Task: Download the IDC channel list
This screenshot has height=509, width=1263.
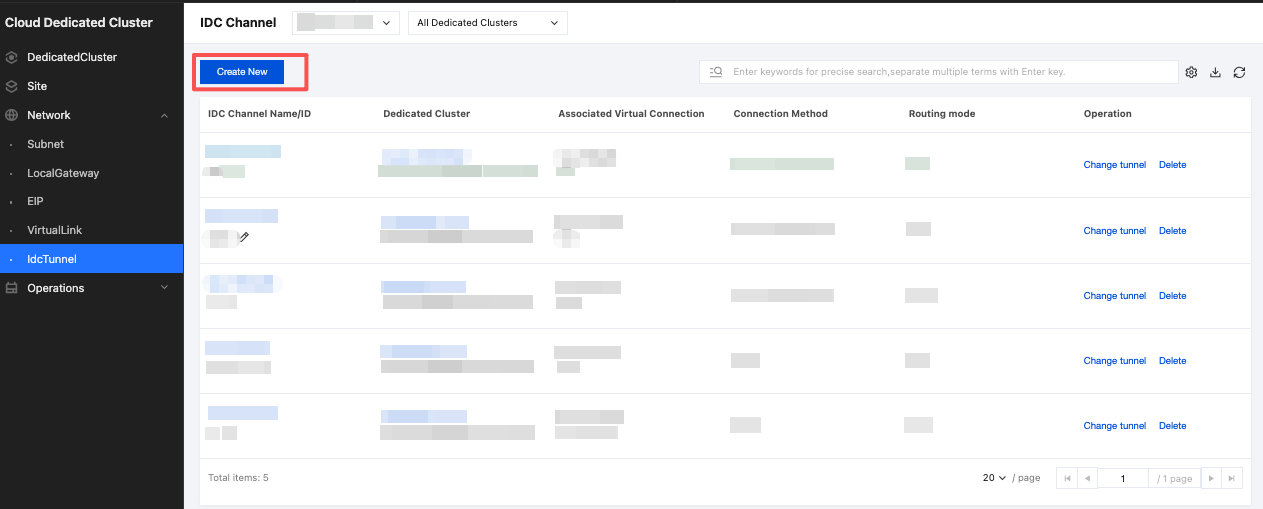Action: [x=1216, y=72]
